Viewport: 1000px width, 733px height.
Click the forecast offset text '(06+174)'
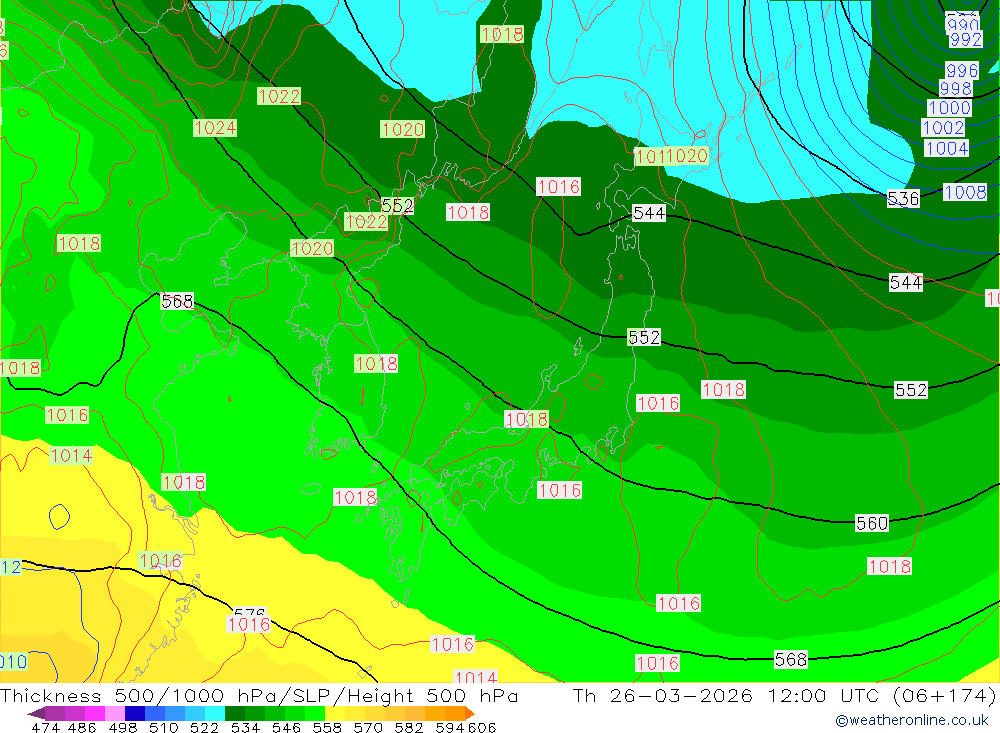pos(945,695)
